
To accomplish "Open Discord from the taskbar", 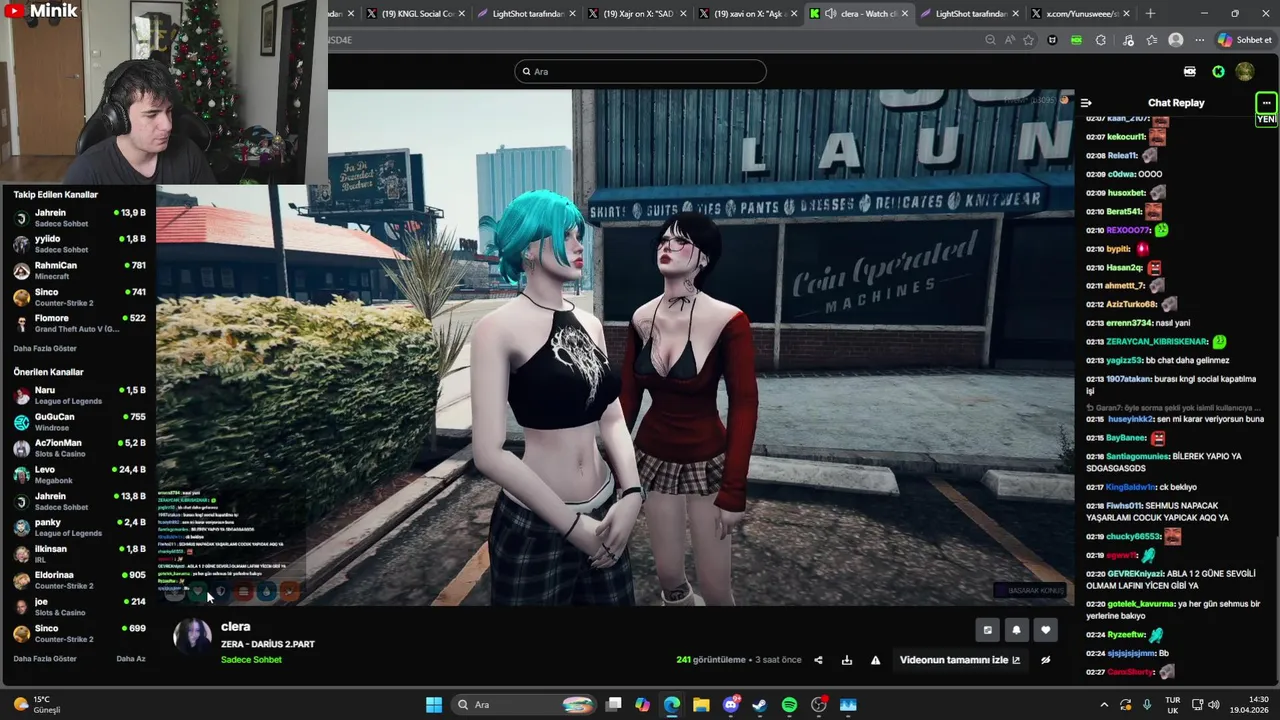I will 731,705.
